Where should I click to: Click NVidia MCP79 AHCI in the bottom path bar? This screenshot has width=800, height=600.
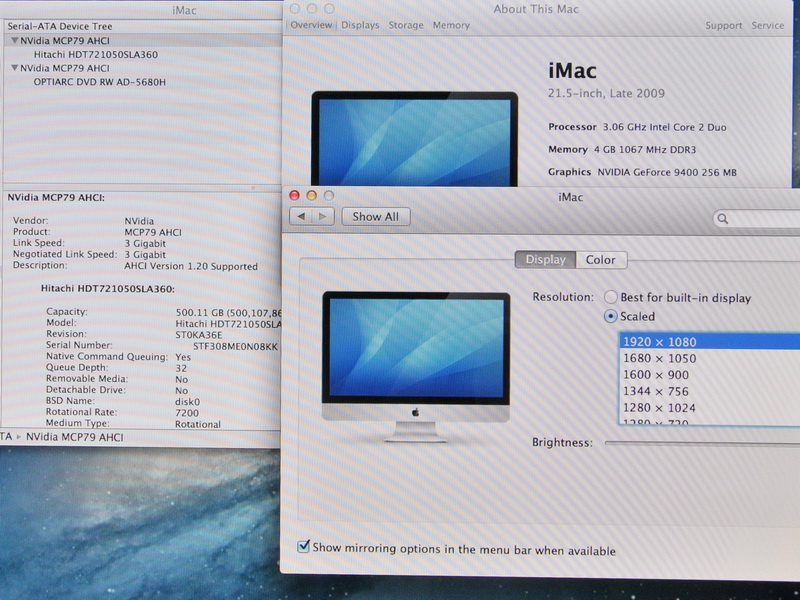pos(74,437)
